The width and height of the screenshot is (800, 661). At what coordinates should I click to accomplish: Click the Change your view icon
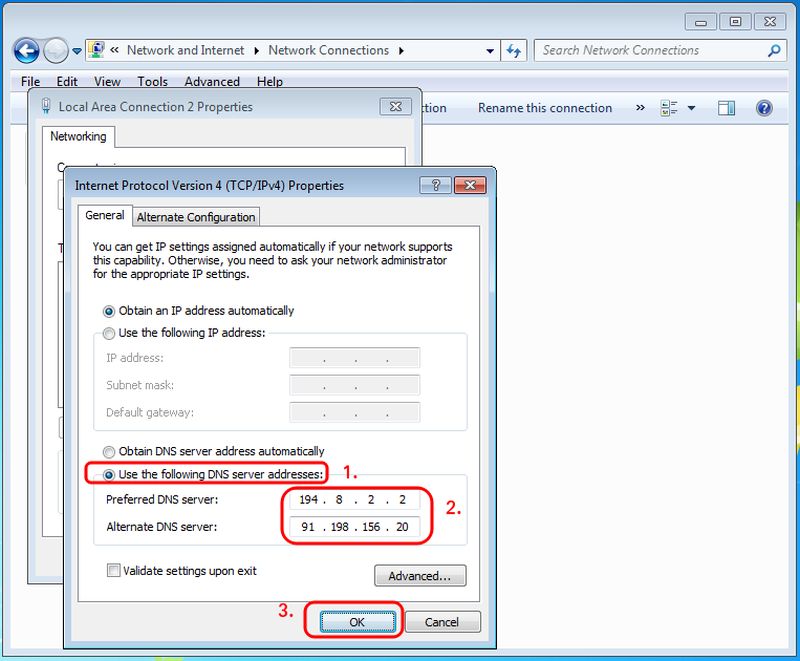[669, 108]
